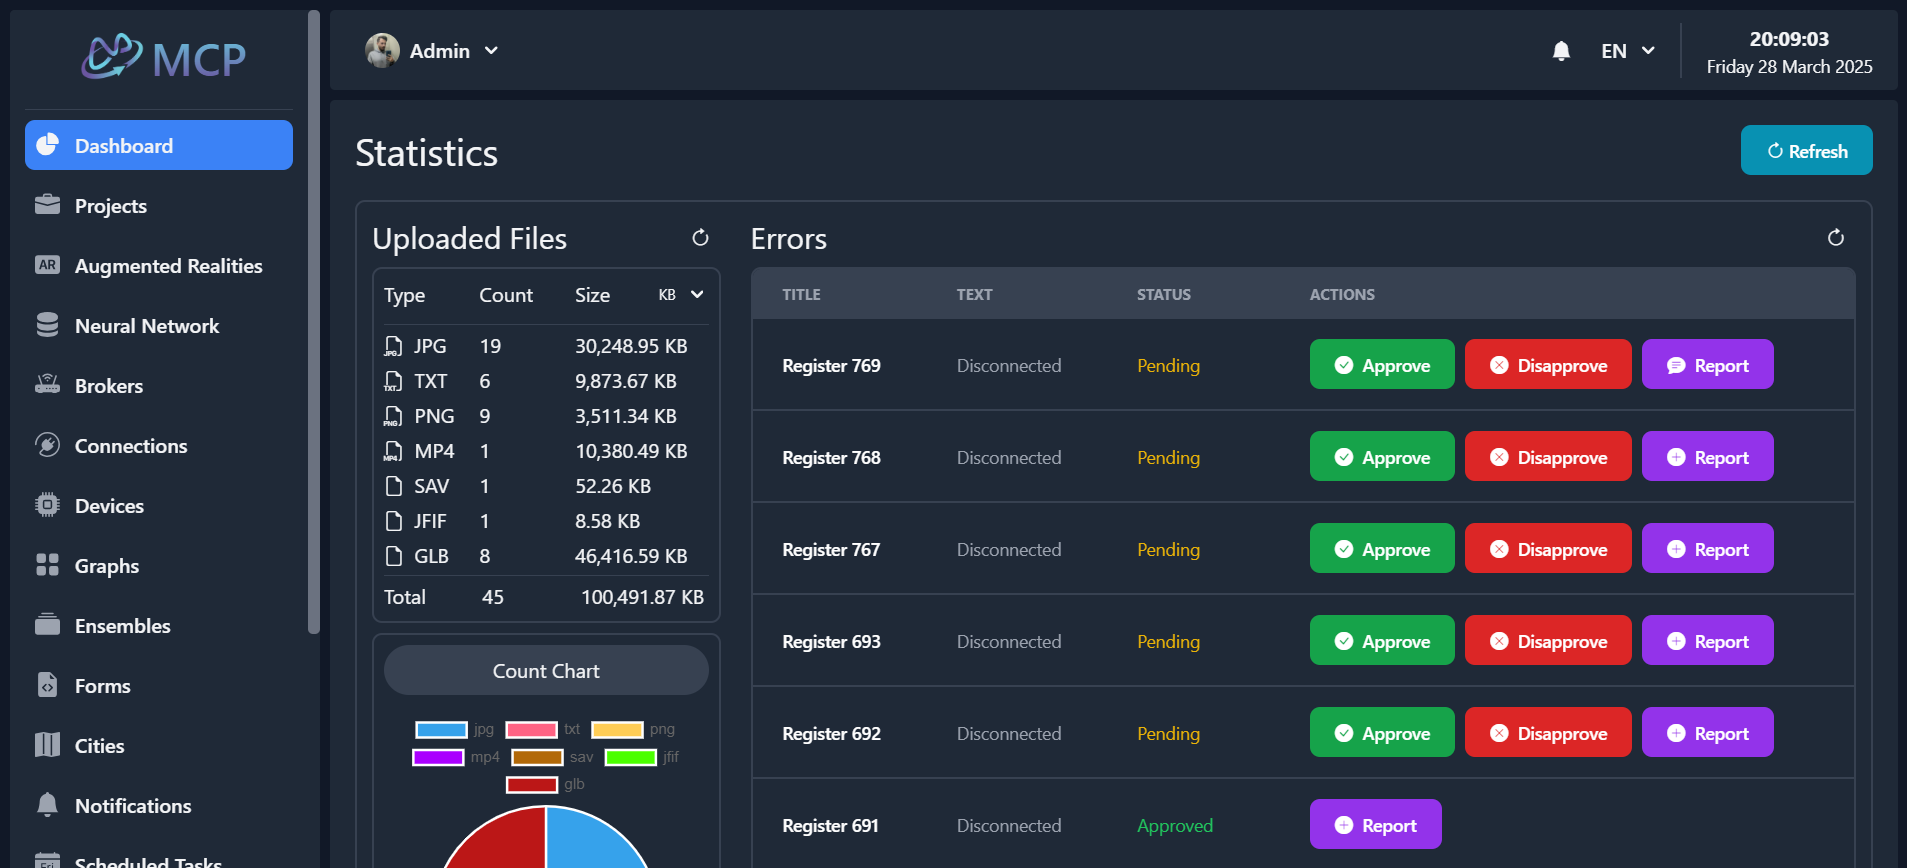Reload the Uploaded Files panel with its refresh icon
1907x868 pixels.
700,238
